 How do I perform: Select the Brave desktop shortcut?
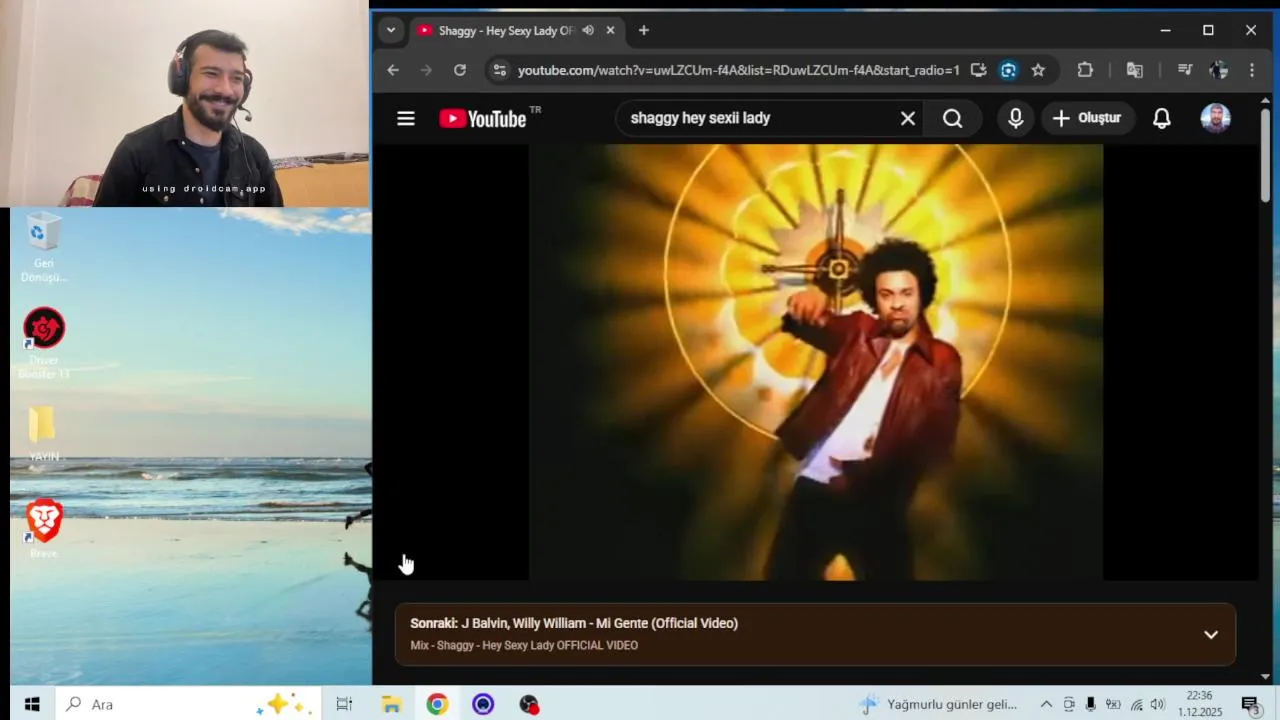click(43, 530)
